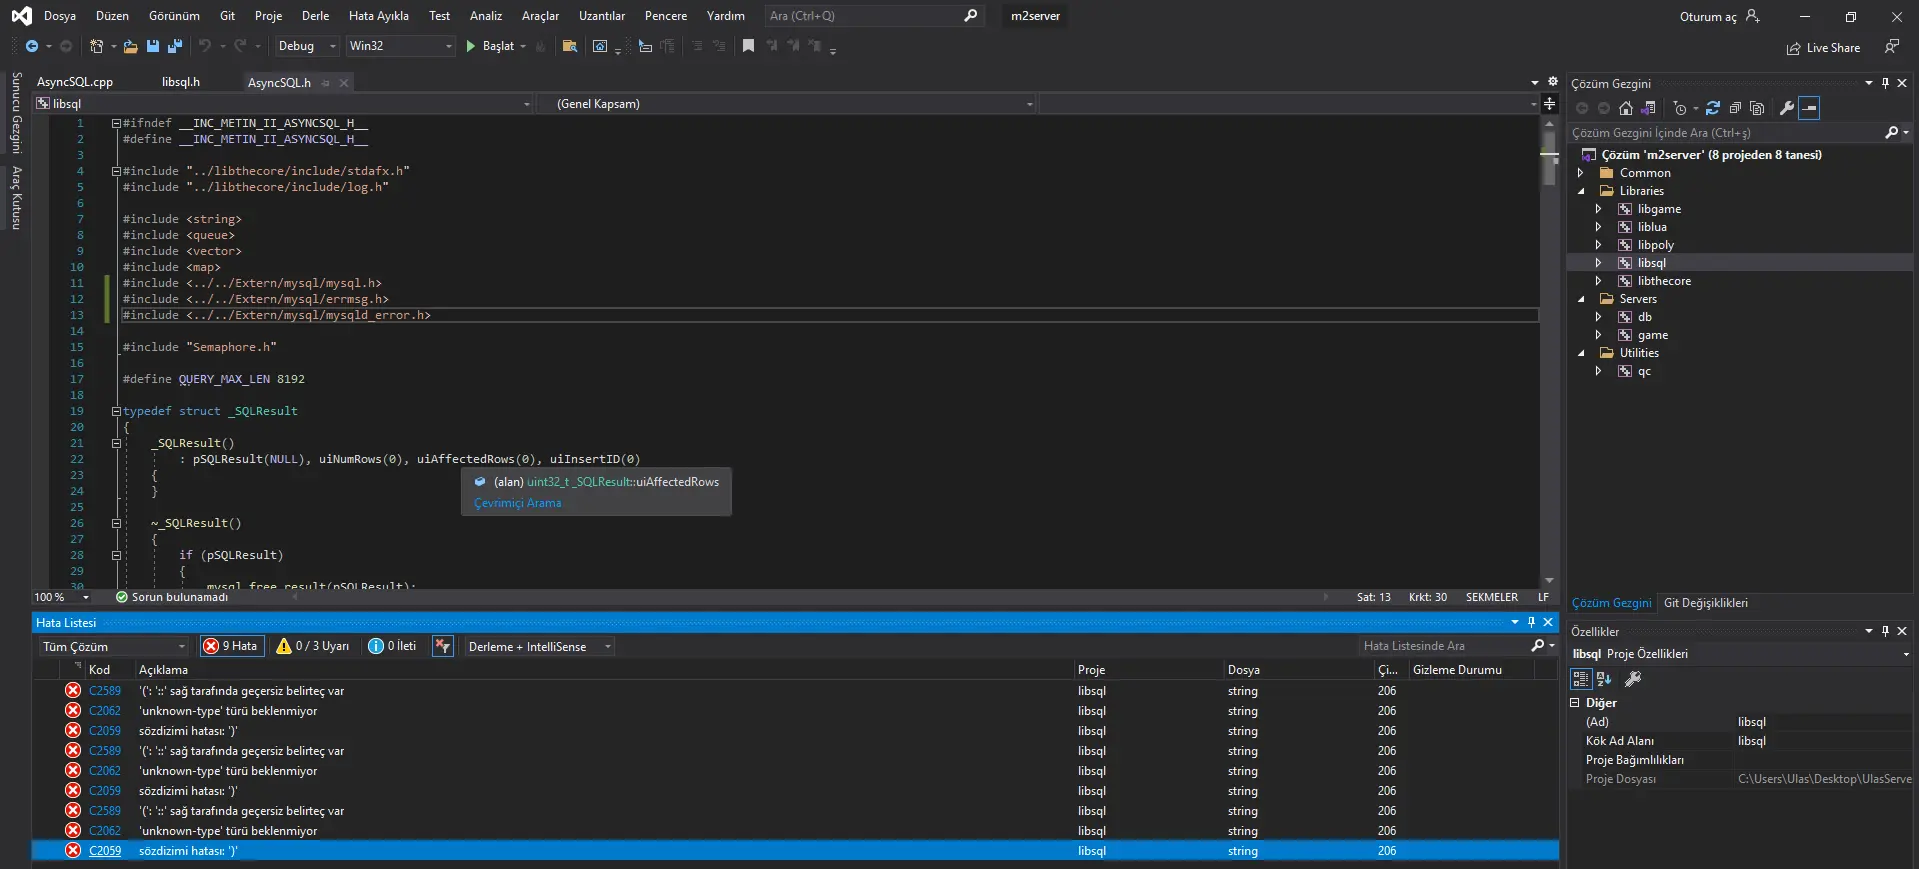Viewport: 1919px width, 869px height.
Task: Open the Debug configuration dropdown
Action: point(306,46)
